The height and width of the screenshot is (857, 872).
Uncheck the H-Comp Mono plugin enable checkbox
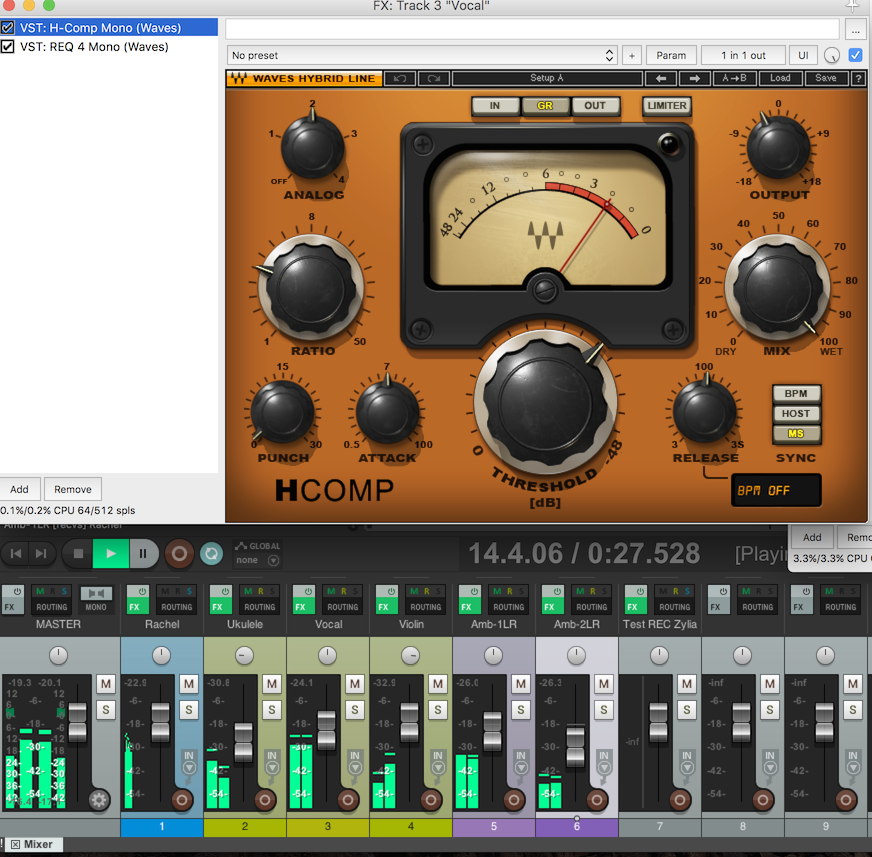coord(8,27)
